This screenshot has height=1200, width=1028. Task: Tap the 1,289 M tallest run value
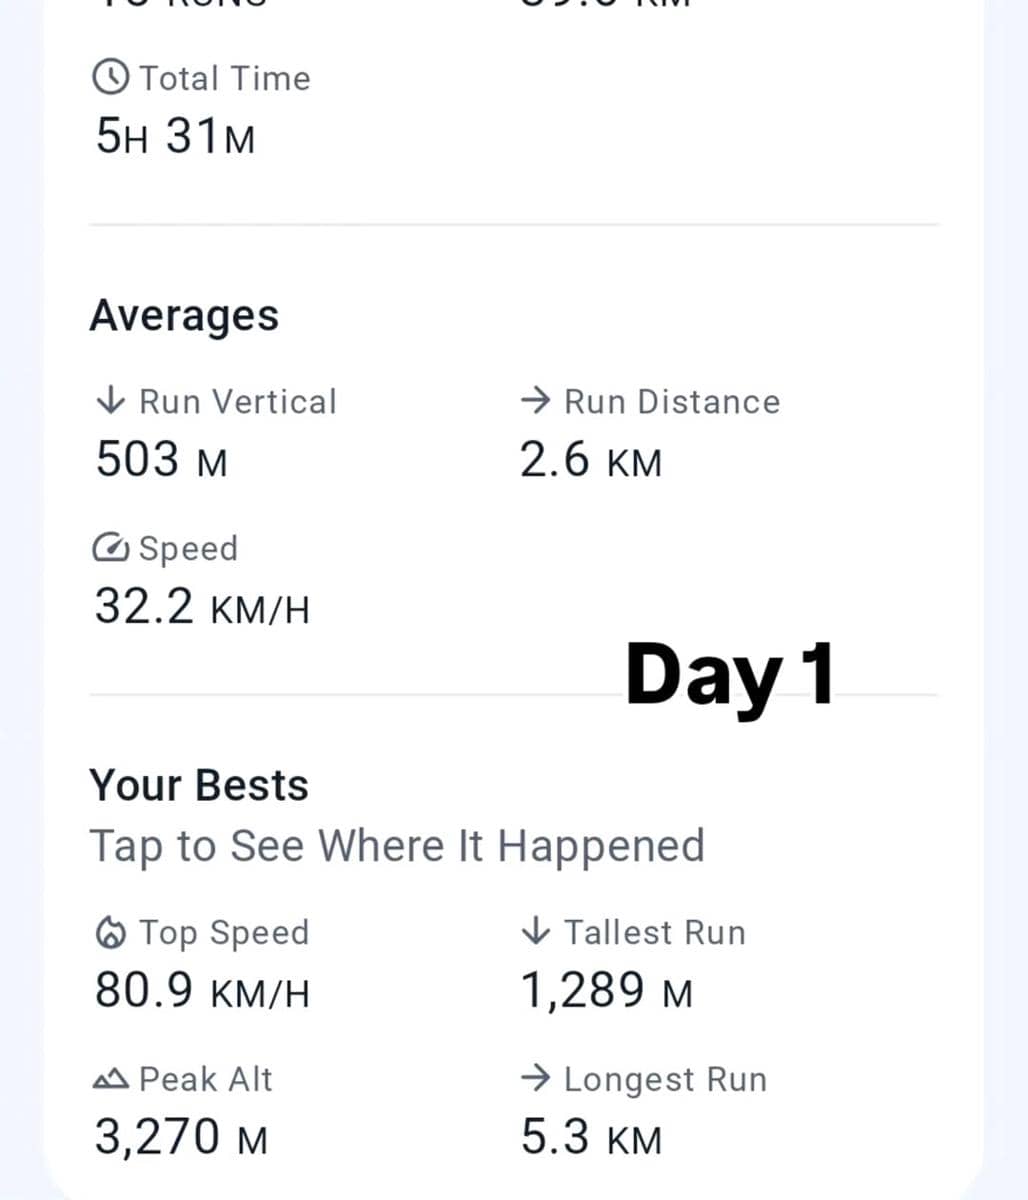pos(606,991)
